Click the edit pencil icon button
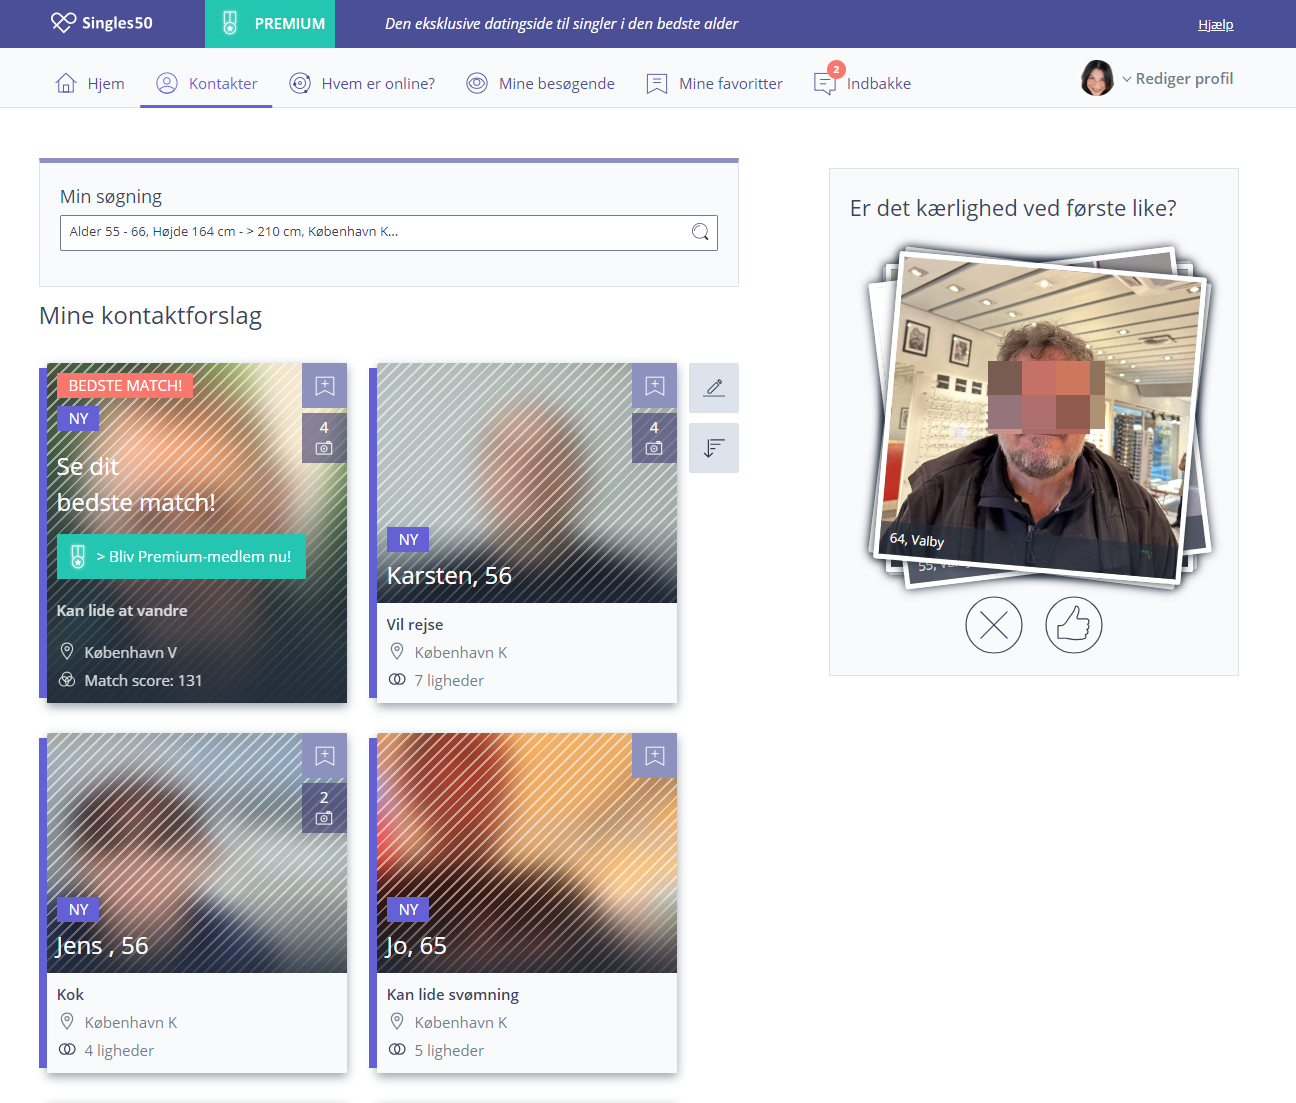Image resolution: width=1296 pixels, height=1103 pixels. pos(714,388)
